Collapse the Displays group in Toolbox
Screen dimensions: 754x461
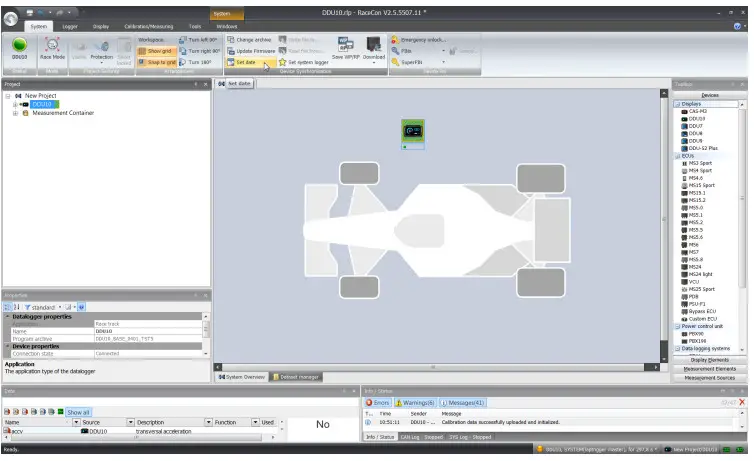click(x=677, y=104)
